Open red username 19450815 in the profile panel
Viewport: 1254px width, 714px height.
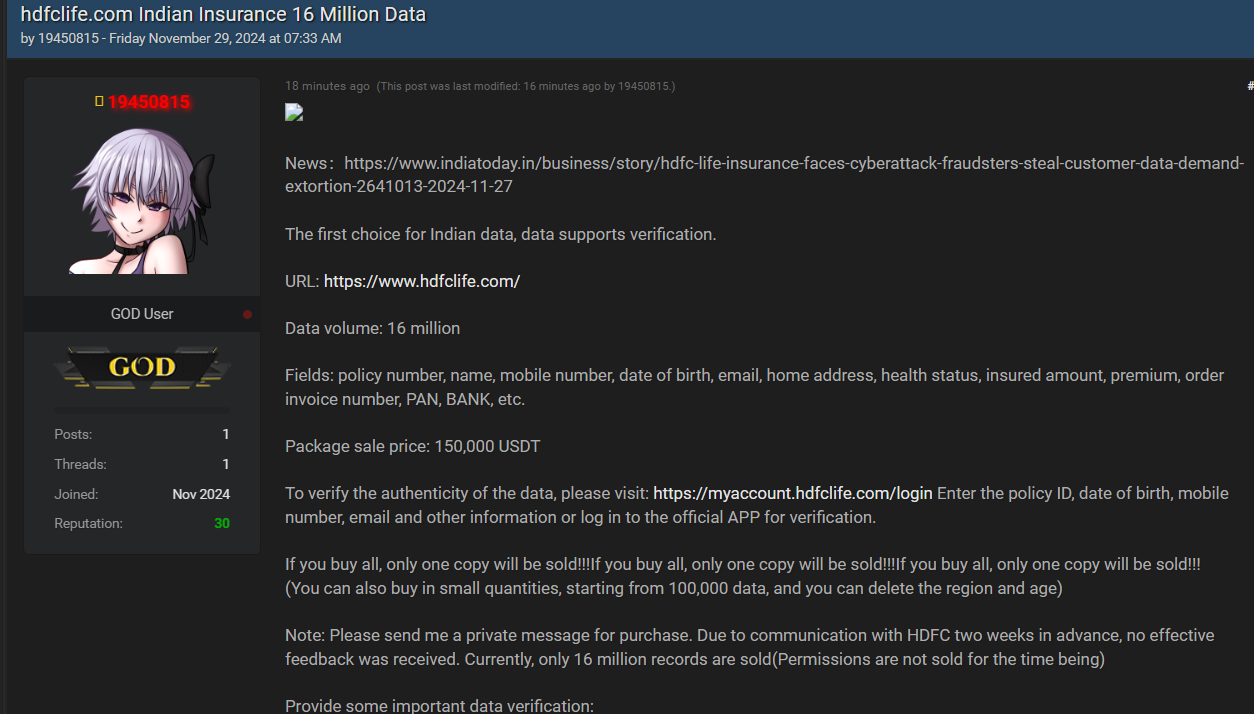[149, 102]
